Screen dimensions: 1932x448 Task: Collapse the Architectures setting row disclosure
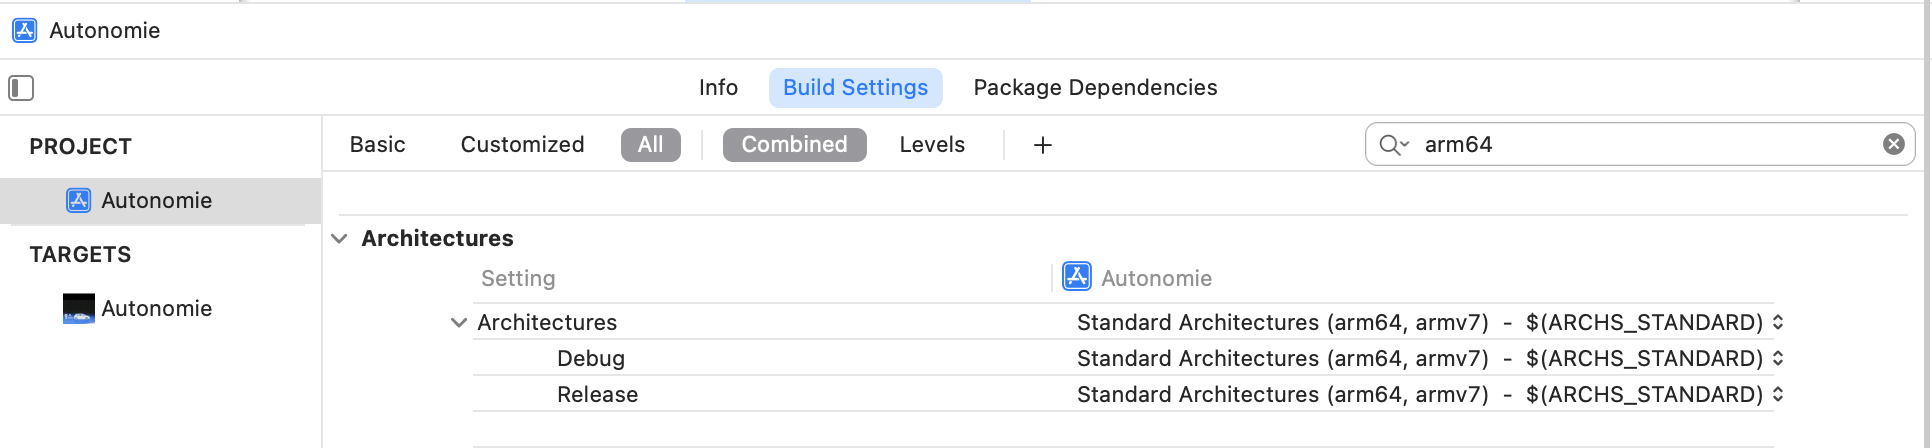[x=459, y=322]
